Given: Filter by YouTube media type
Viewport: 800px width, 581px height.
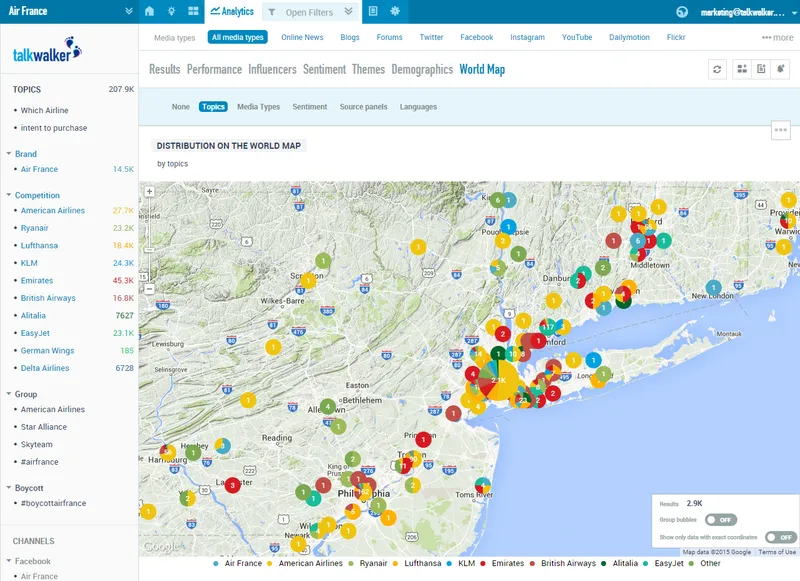Looking at the screenshot, I should tap(577, 37).
